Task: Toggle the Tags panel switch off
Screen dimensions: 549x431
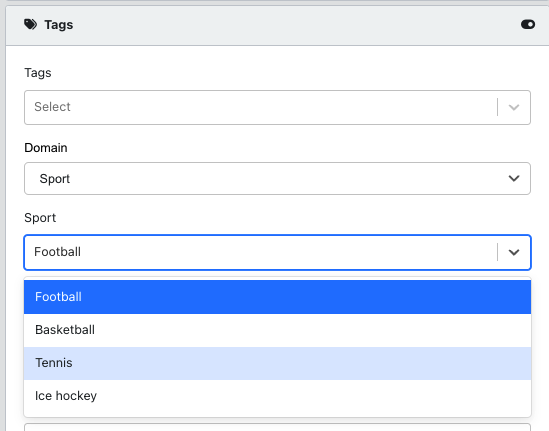Action: tap(528, 25)
